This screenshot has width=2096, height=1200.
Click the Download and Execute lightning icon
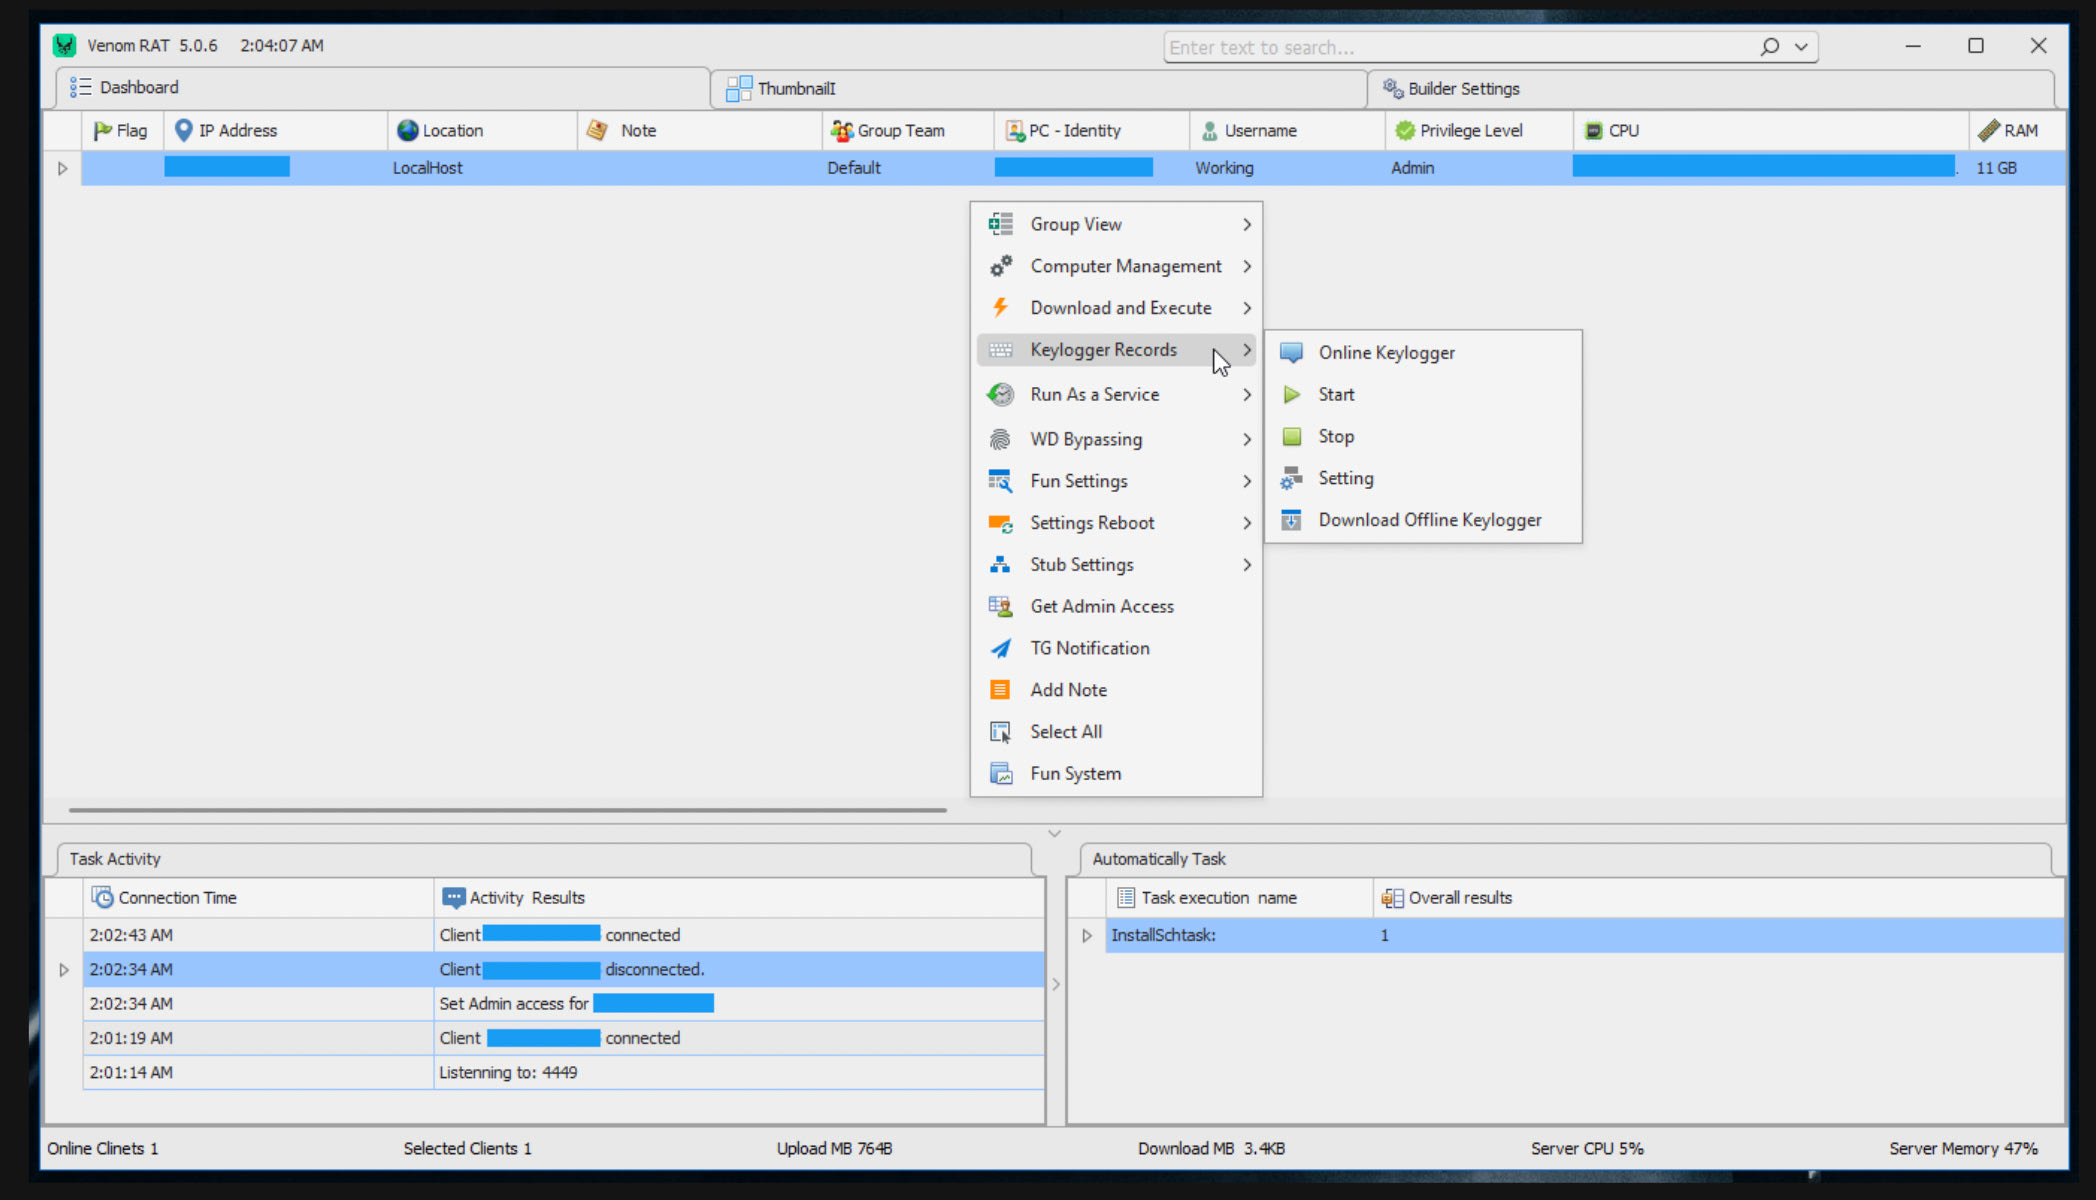pyautogui.click(x=1000, y=308)
